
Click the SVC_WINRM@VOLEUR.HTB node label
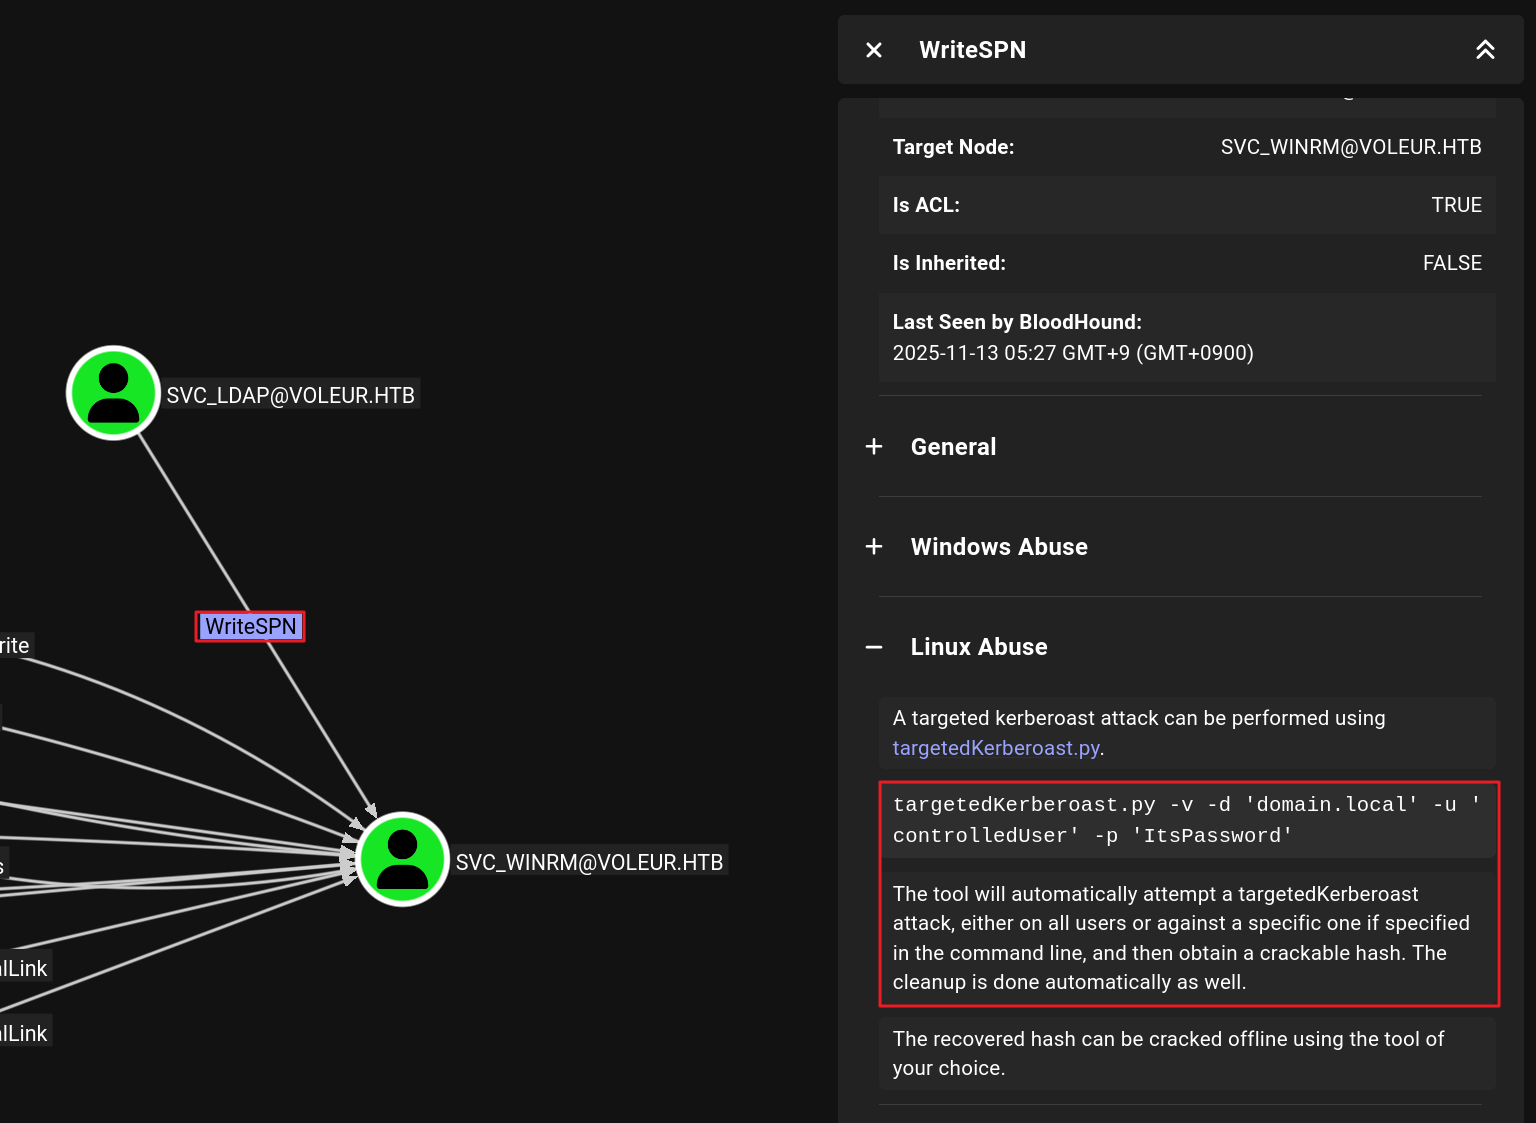[x=589, y=862]
